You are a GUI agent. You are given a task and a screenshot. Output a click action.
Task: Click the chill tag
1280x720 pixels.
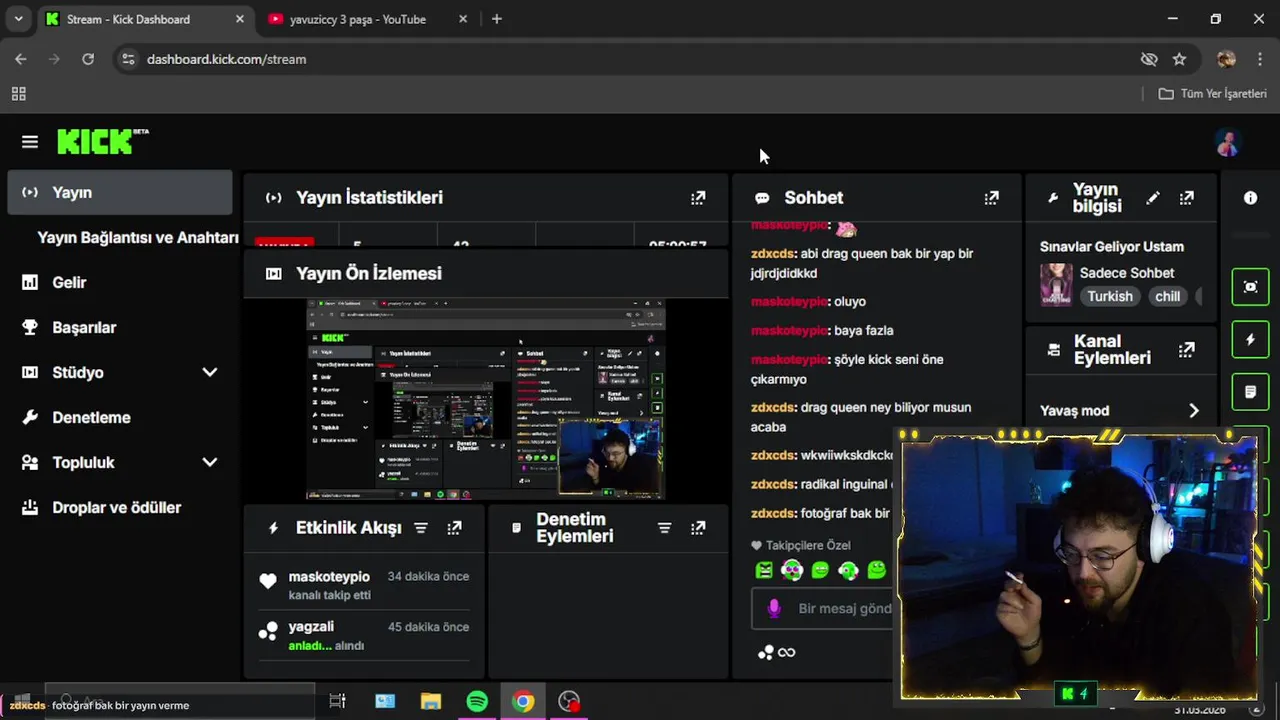coord(1167,296)
